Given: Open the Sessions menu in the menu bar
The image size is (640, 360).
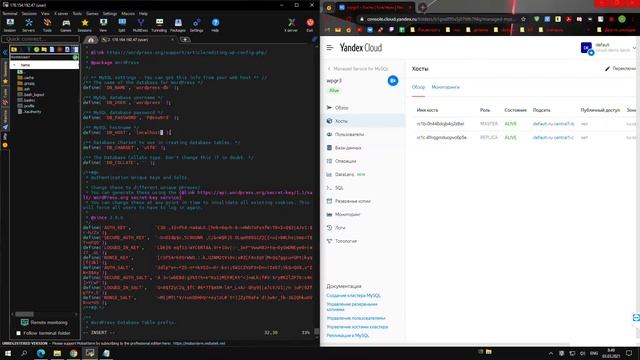Looking at the screenshot, I should coord(29,13).
